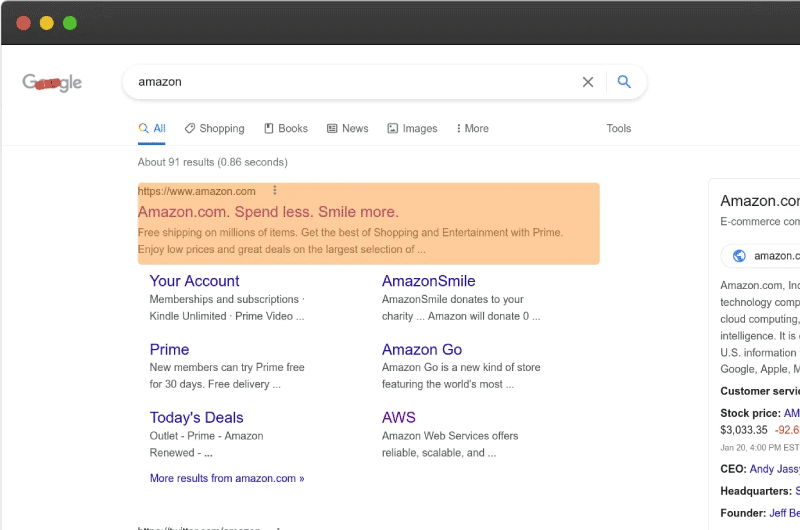
Task: Expand the More search categories menu
Action: pyautogui.click(x=472, y=129)
